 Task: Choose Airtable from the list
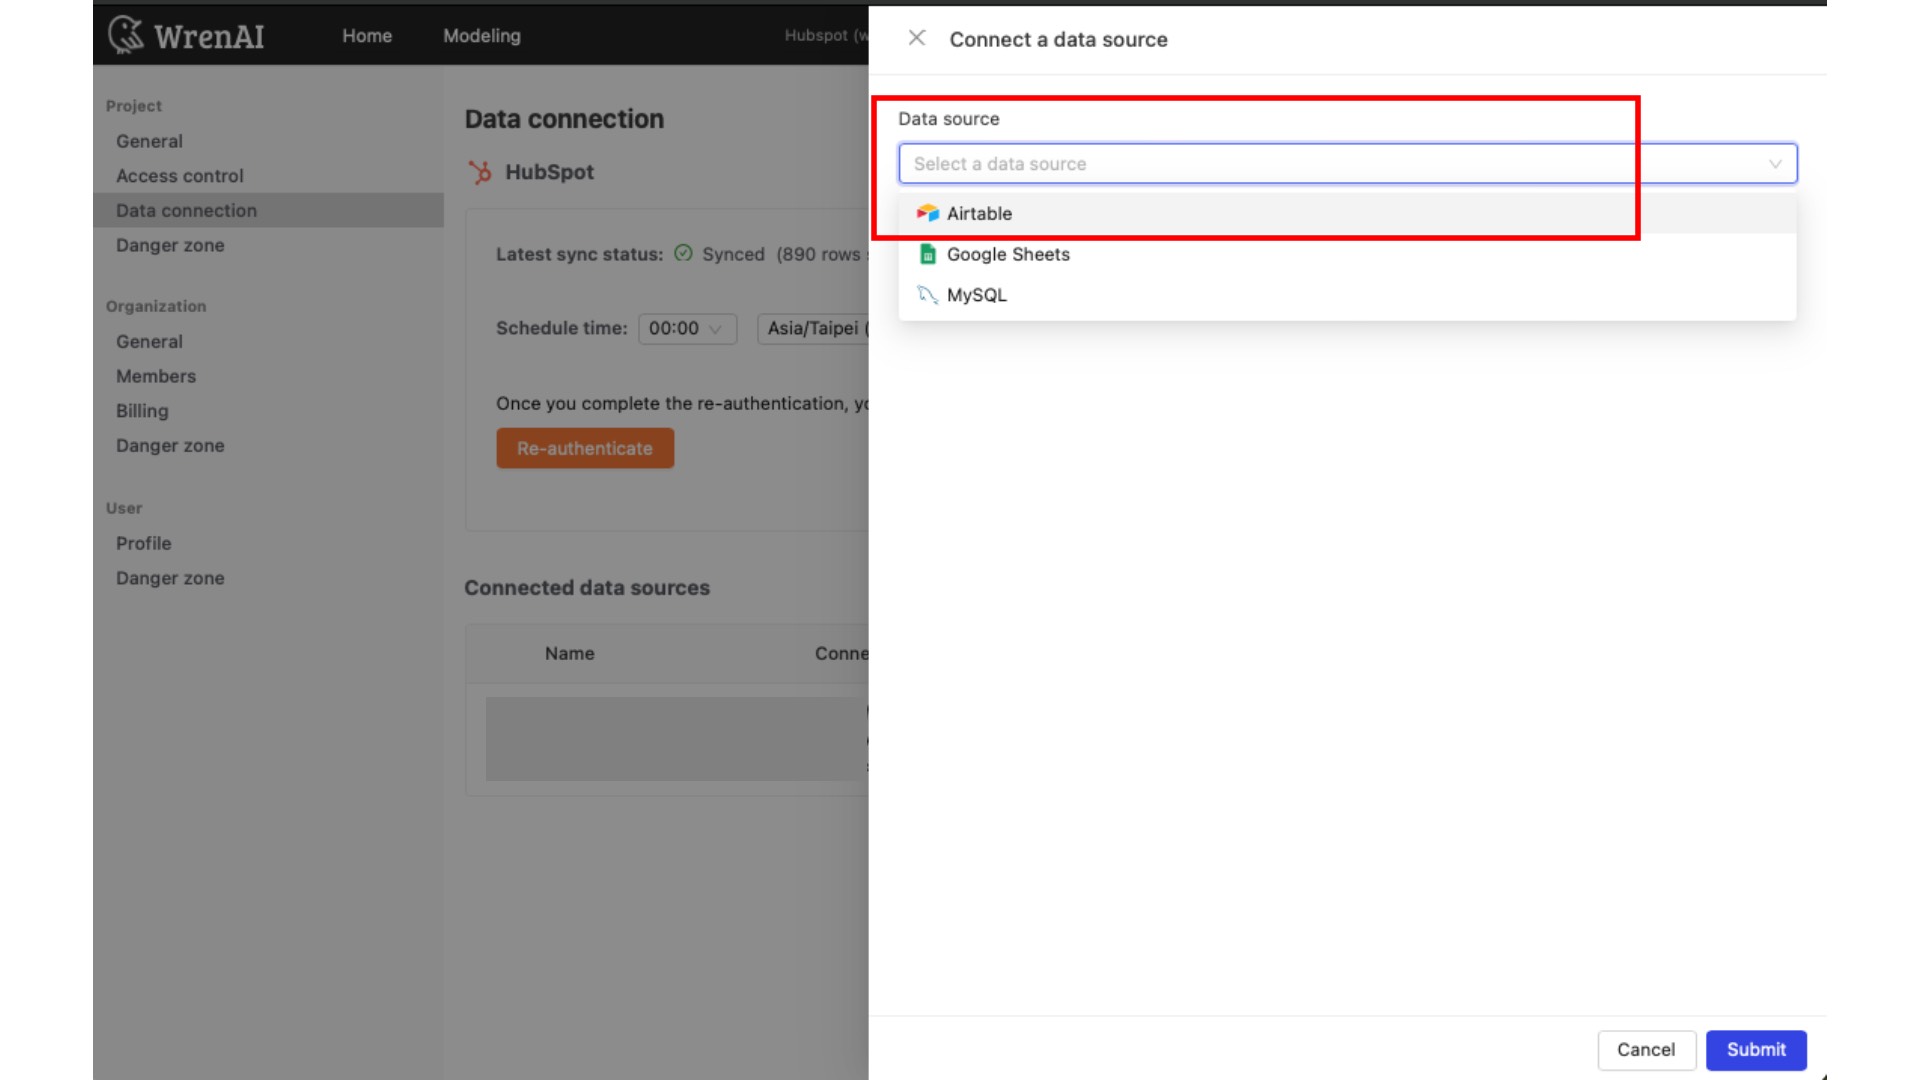pos(1347,213)
